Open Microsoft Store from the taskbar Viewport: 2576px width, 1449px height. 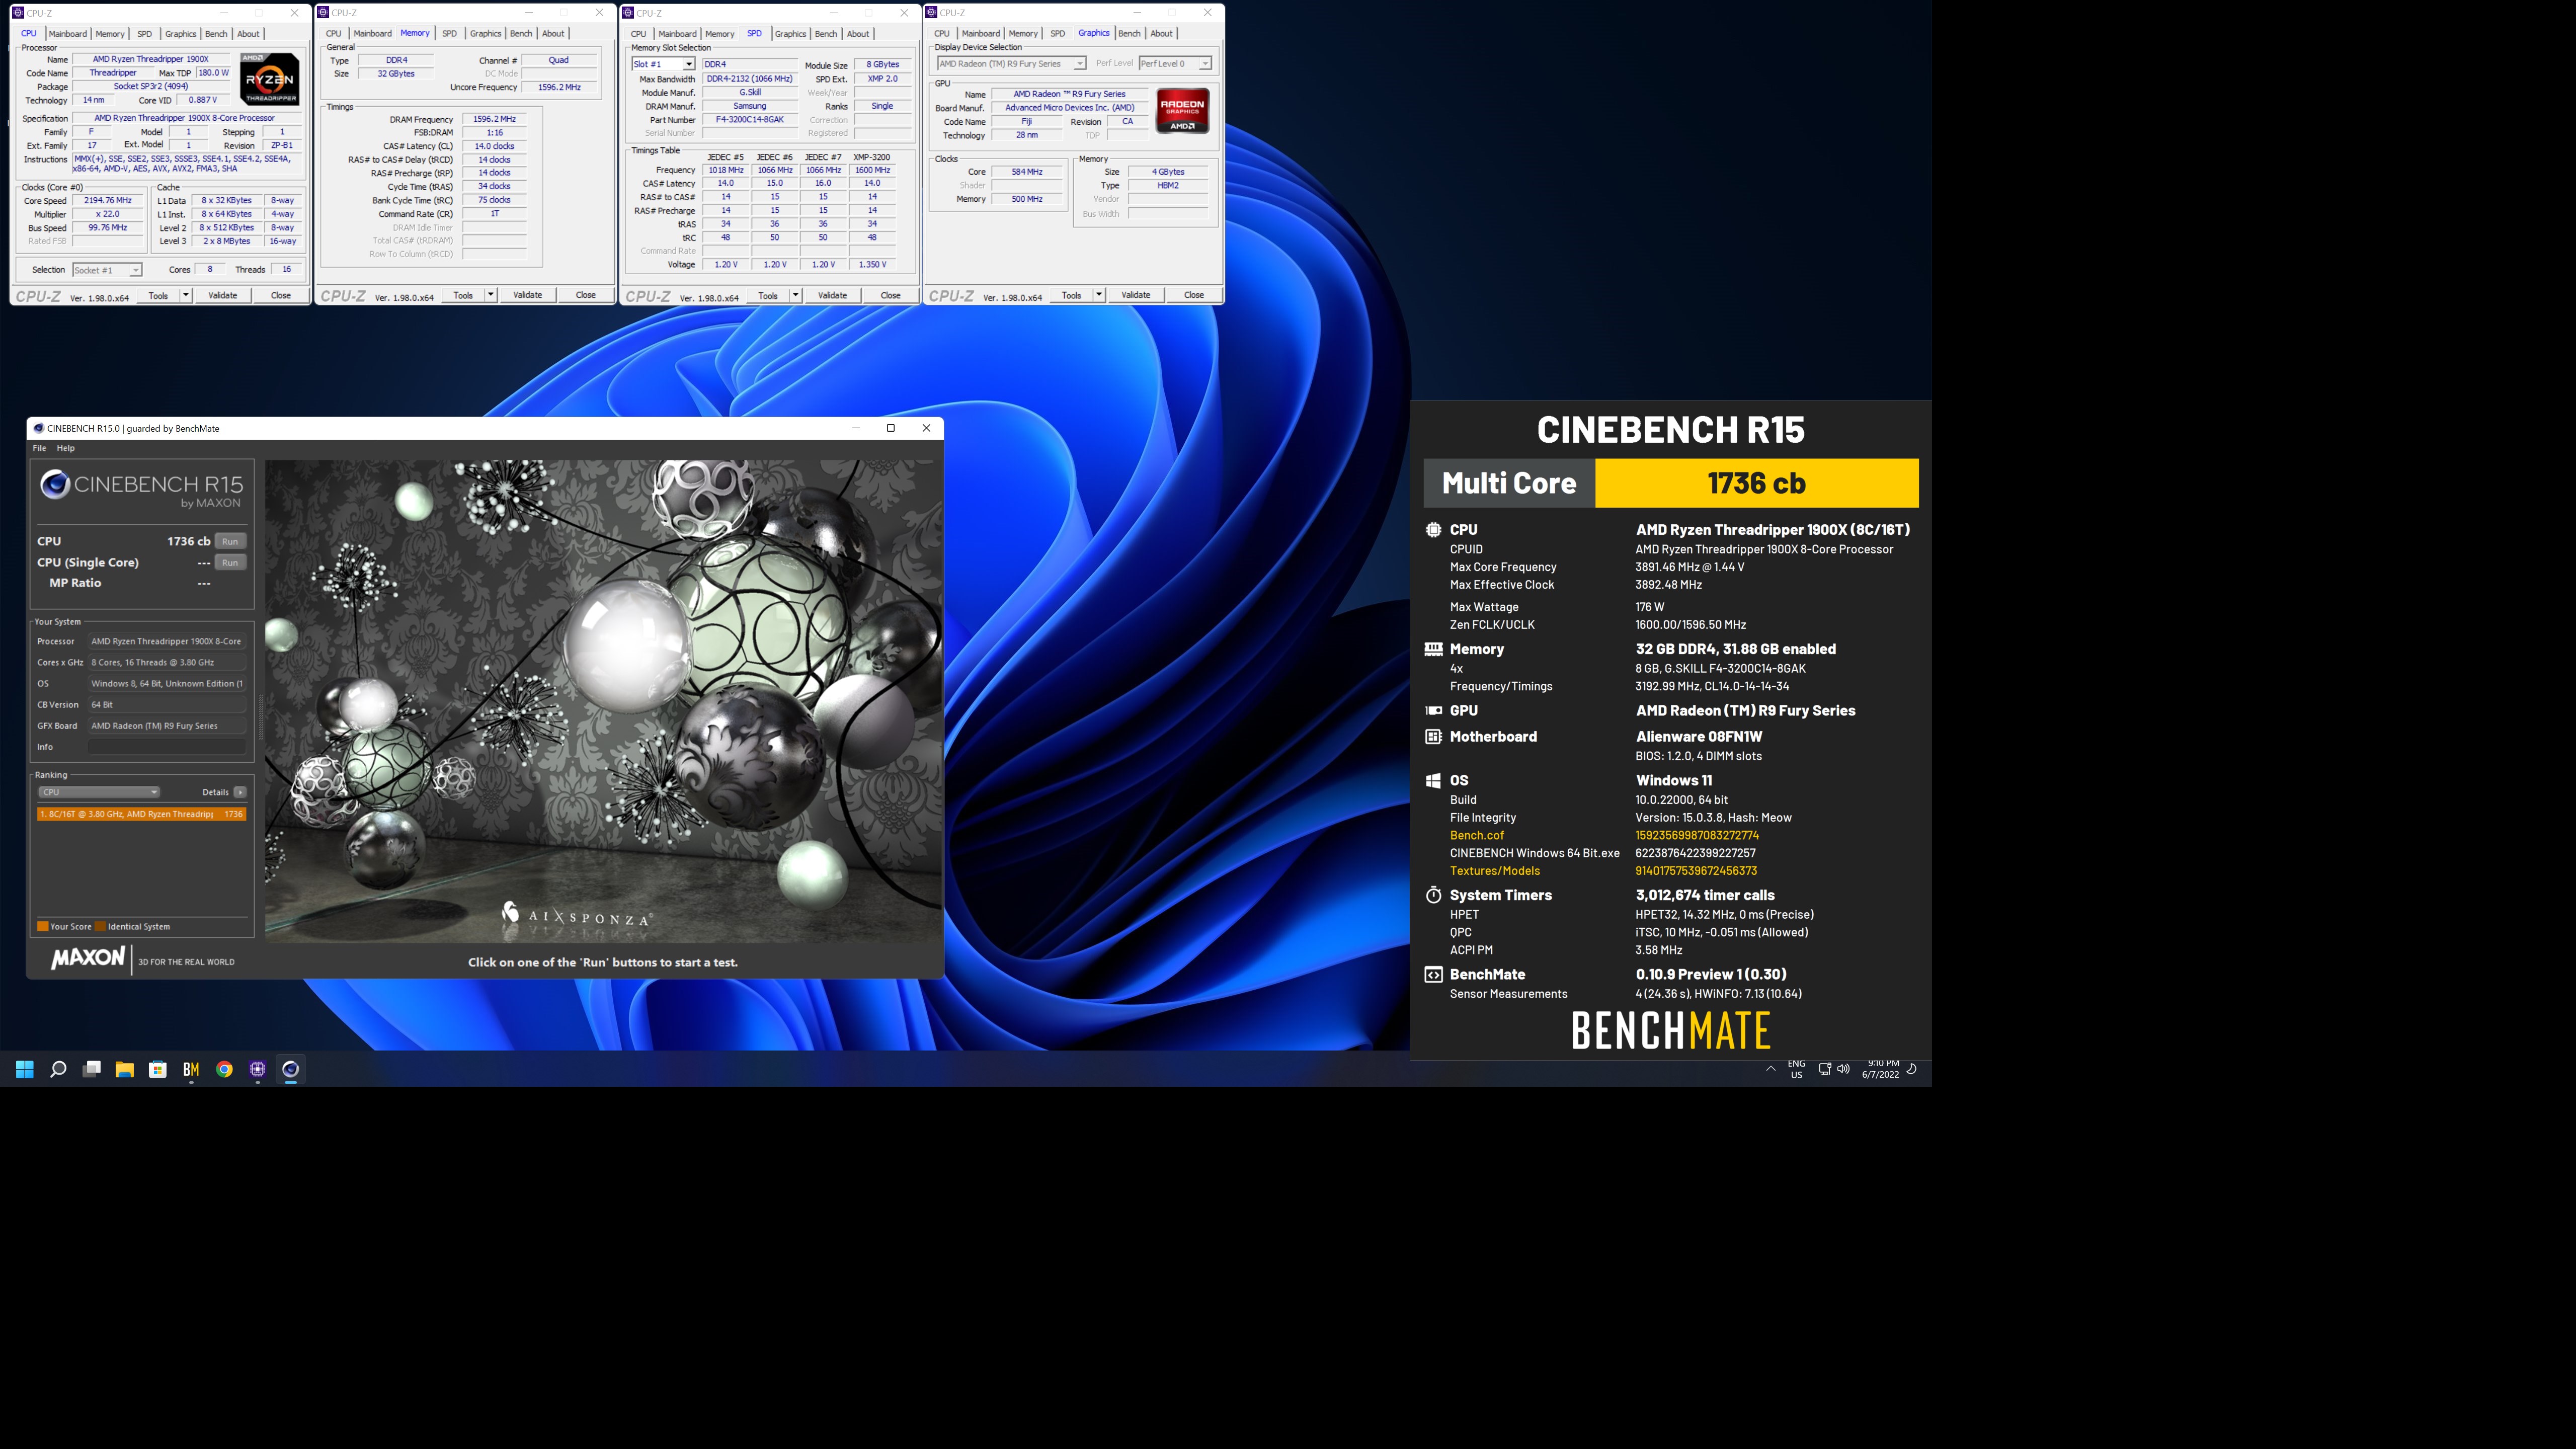tap(158, 1069)
